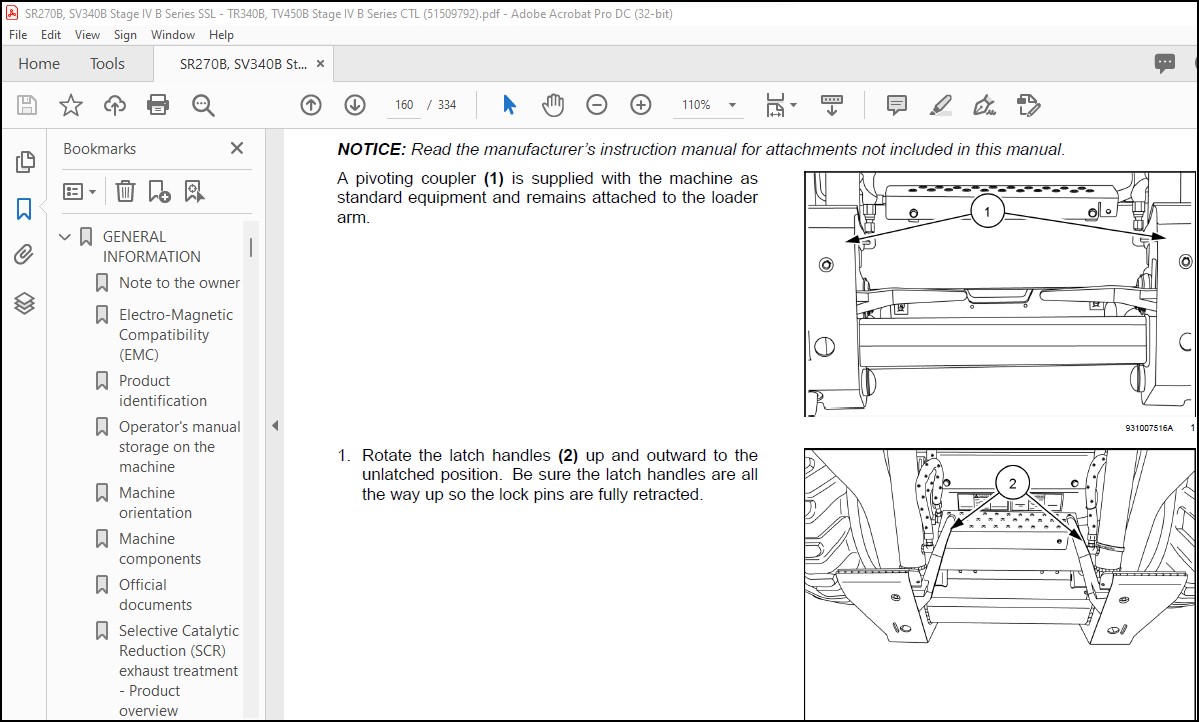Select the Hand pan tool

coord(552,105)
